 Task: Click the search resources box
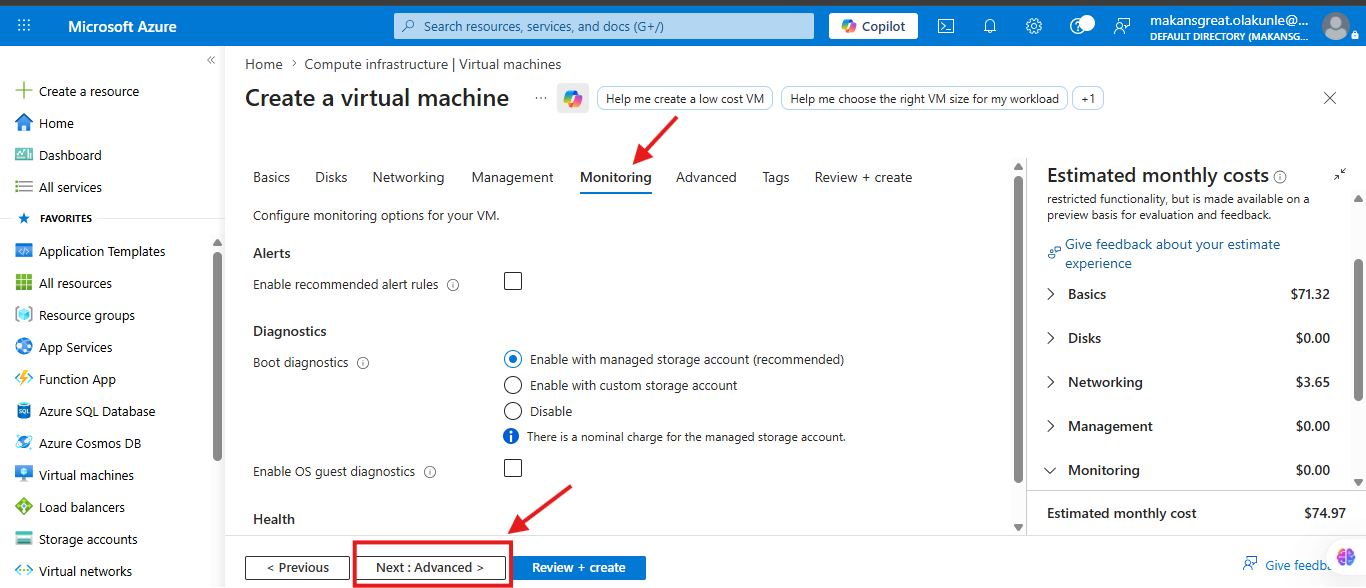click(604, 26)
